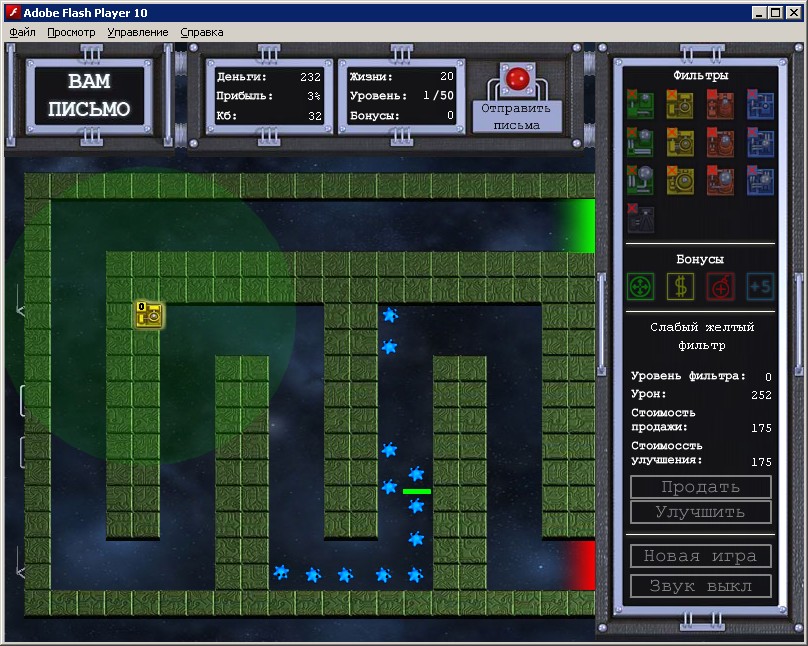
Task: Open the Файл menu
Action: (22, 32)
